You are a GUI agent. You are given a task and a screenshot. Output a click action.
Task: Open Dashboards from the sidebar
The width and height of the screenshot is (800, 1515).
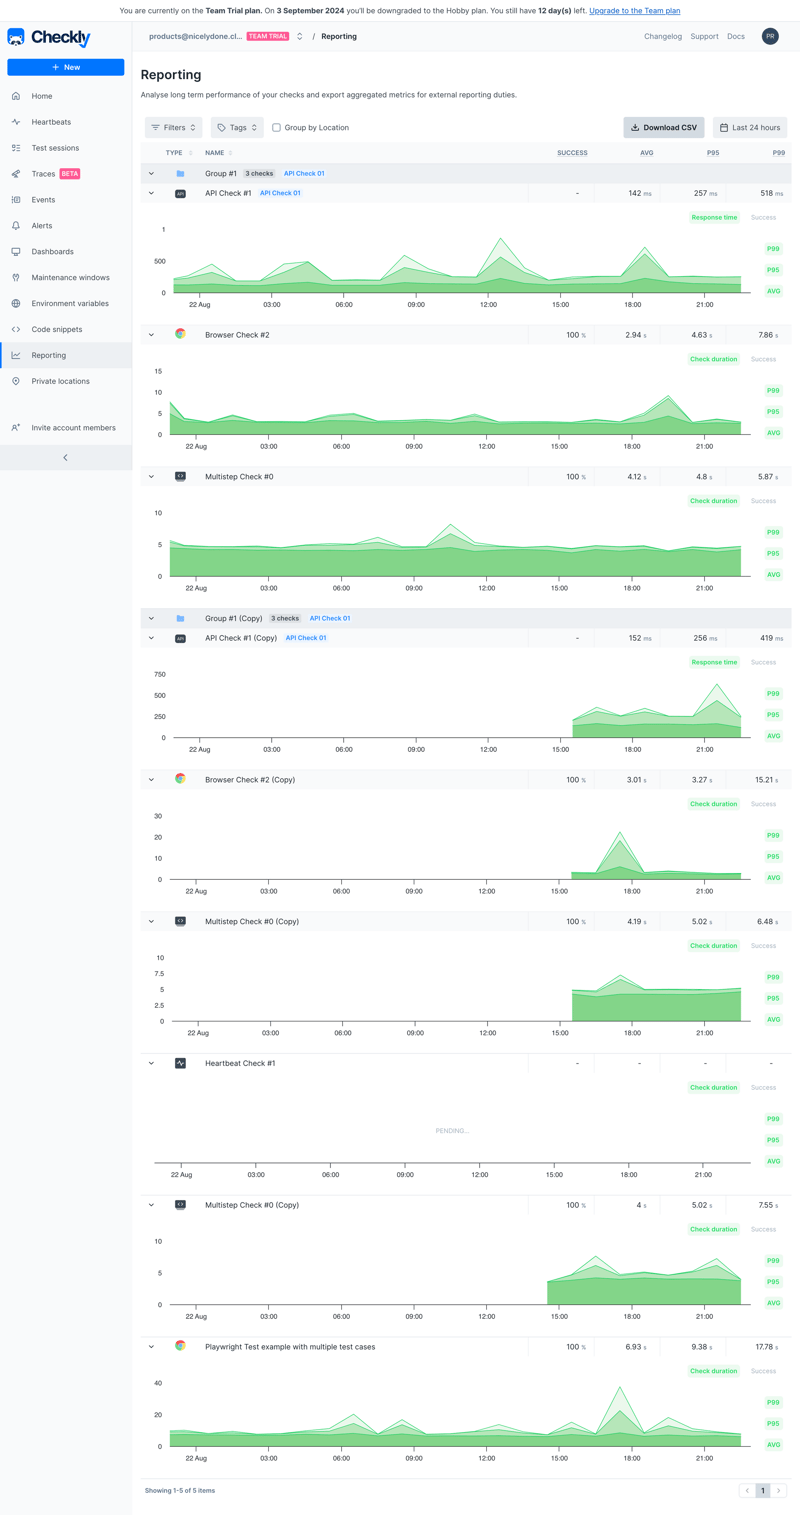pyautogui.click(x=51, y=251)
